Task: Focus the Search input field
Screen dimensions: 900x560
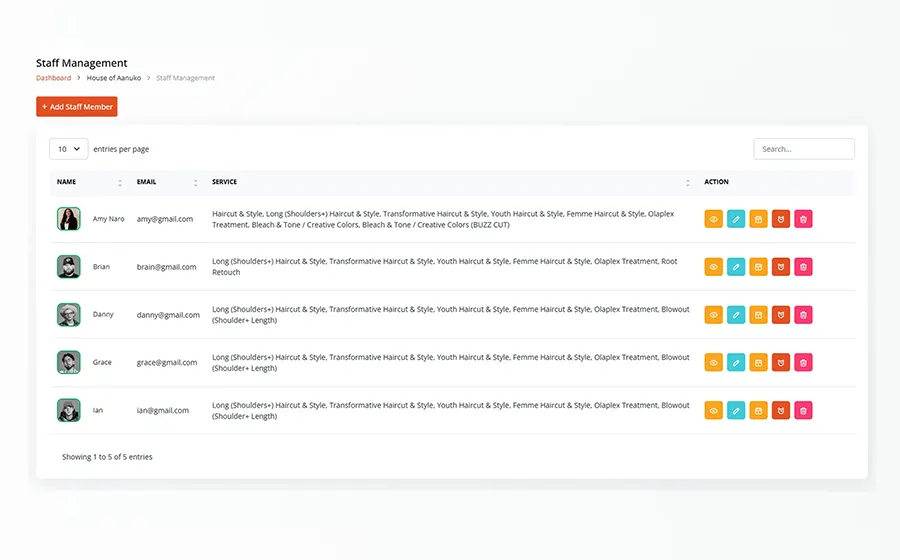Action: point(804,149)
